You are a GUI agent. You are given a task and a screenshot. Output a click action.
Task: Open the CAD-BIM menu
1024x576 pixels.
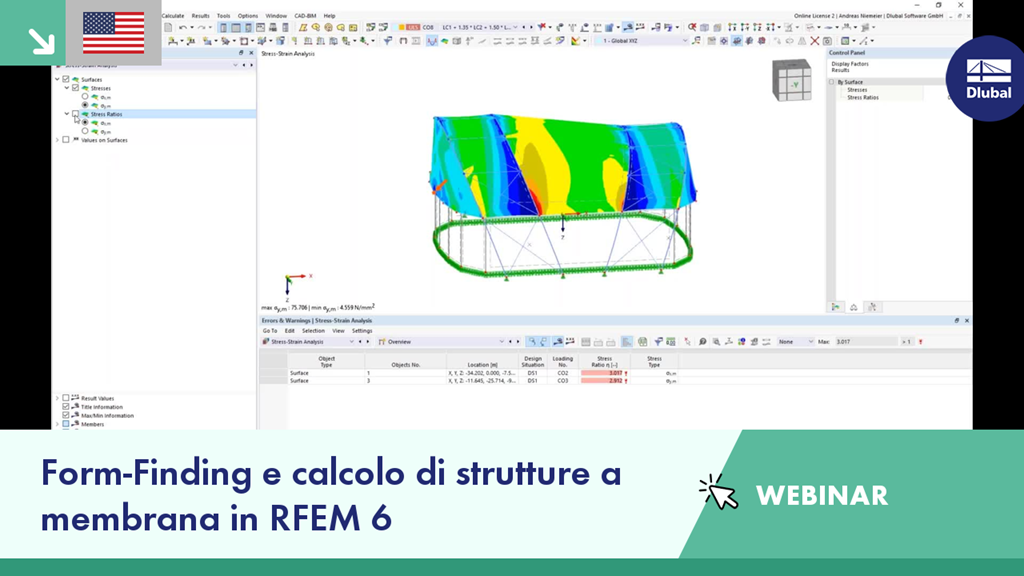pyautogui.click(x=303, y=16)
